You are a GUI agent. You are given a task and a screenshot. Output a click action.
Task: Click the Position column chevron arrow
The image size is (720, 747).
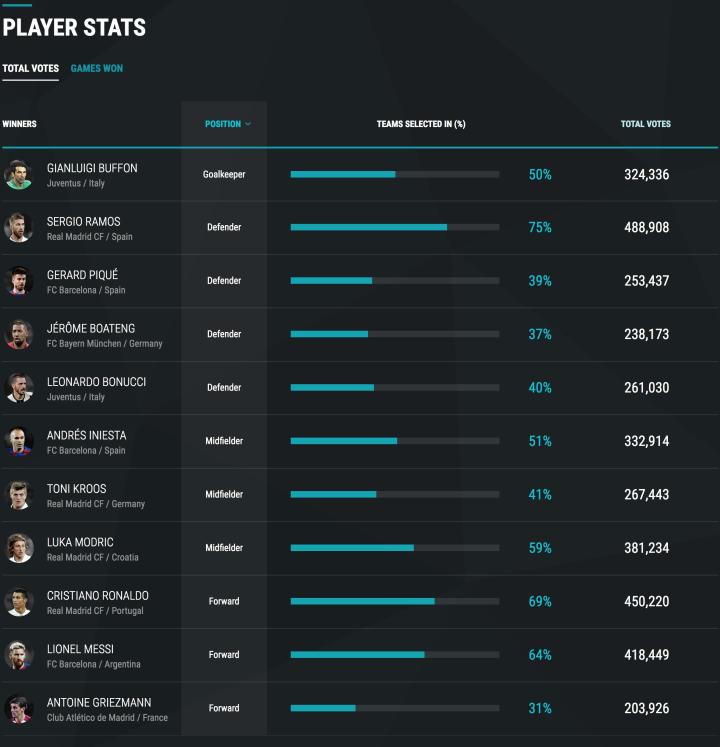(x=248, y=124)
